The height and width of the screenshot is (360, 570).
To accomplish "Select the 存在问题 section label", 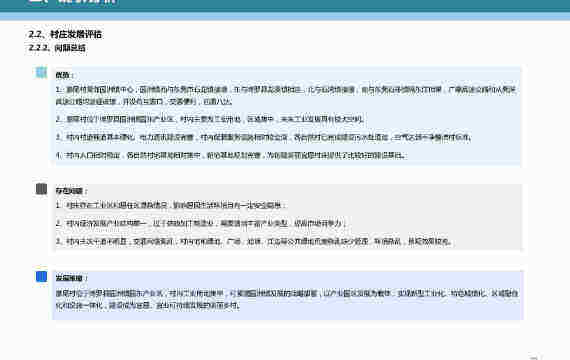I will 71,191.
